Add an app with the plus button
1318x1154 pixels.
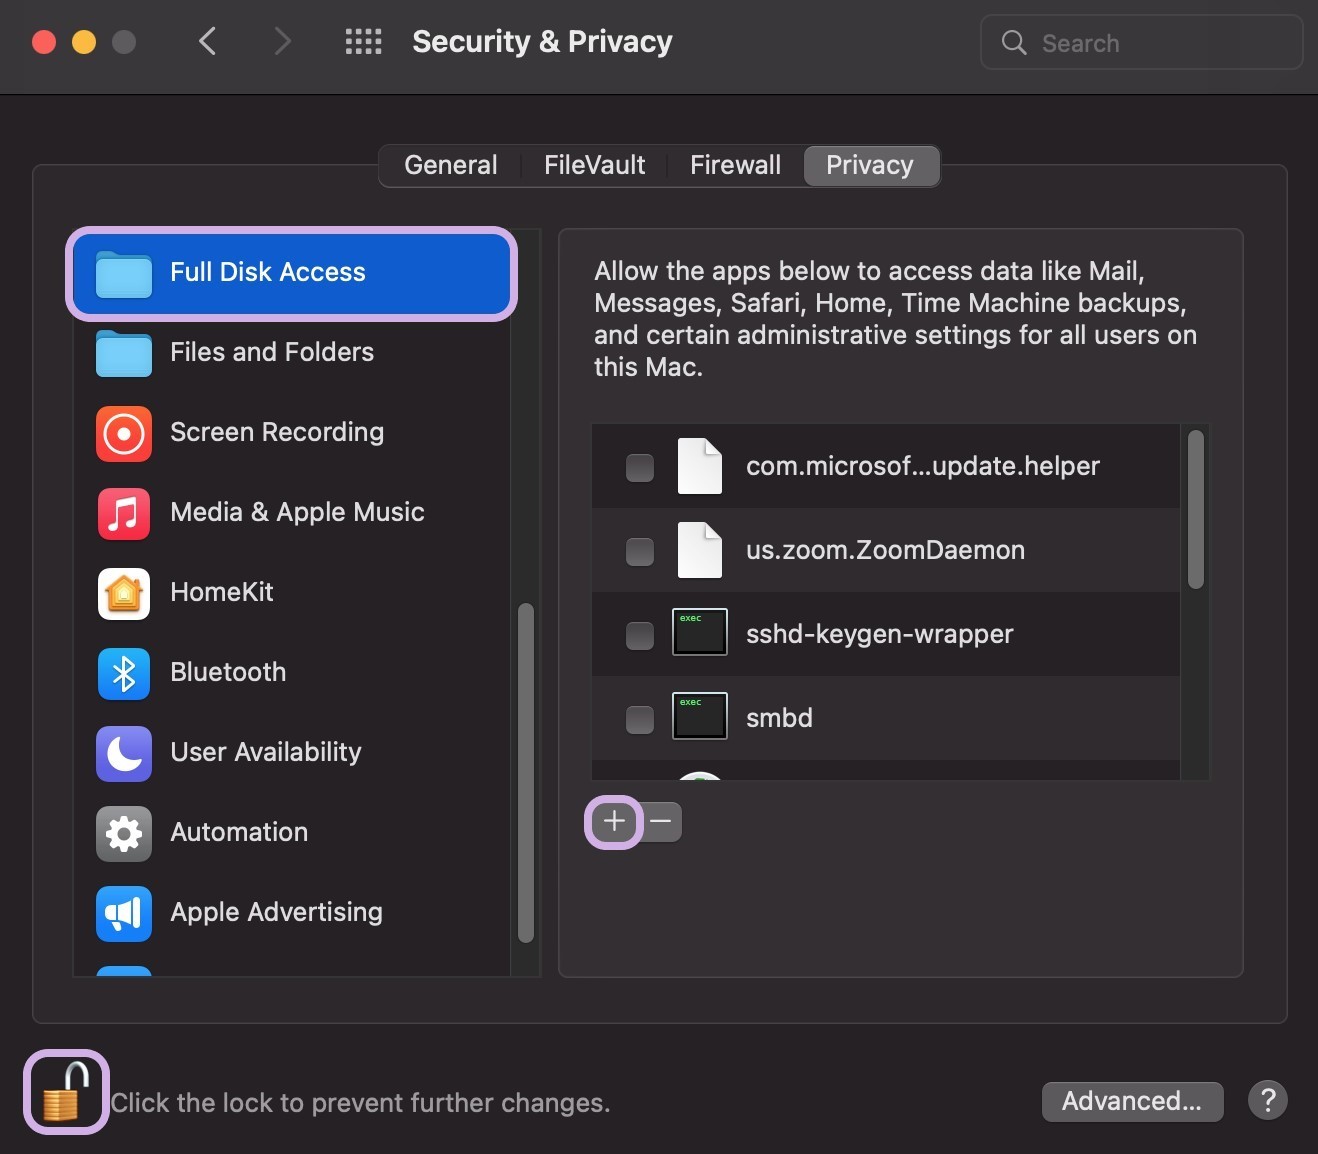click(x=614, y=822)
